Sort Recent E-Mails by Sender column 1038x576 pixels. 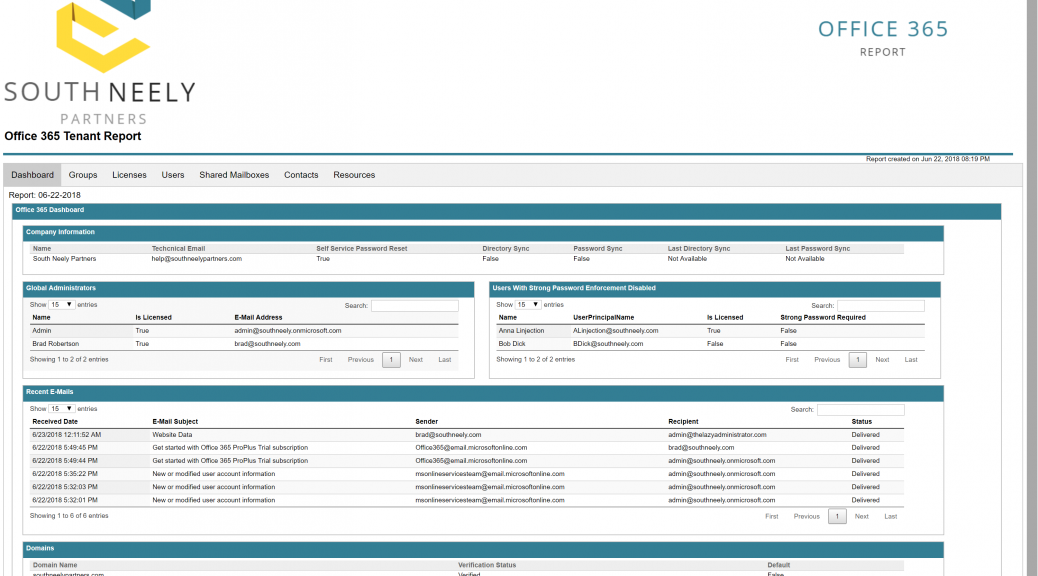click(x=427, y=422)
